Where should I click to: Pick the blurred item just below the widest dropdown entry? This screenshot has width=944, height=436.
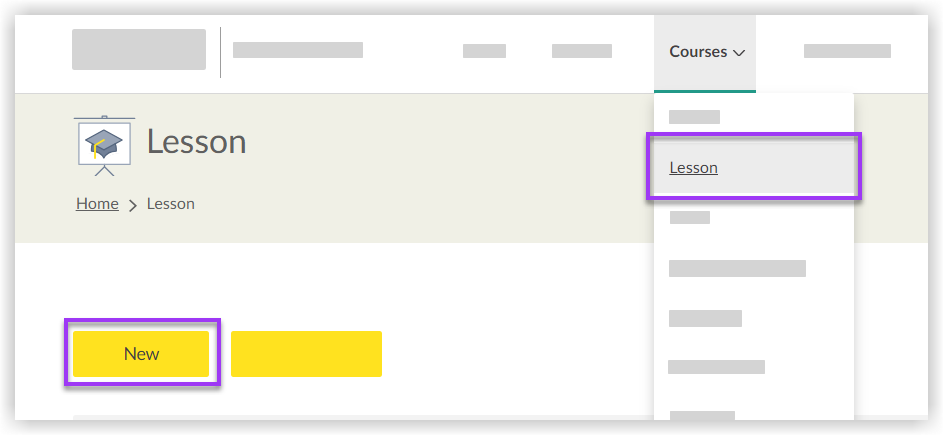(705, 318)
